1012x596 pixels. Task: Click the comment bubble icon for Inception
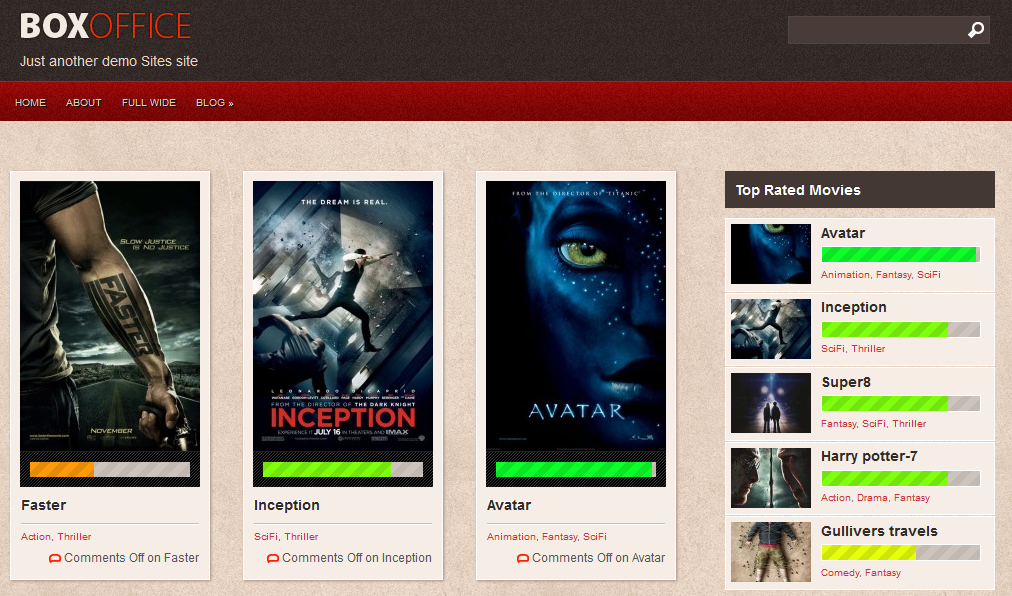(x=273, y=559)
